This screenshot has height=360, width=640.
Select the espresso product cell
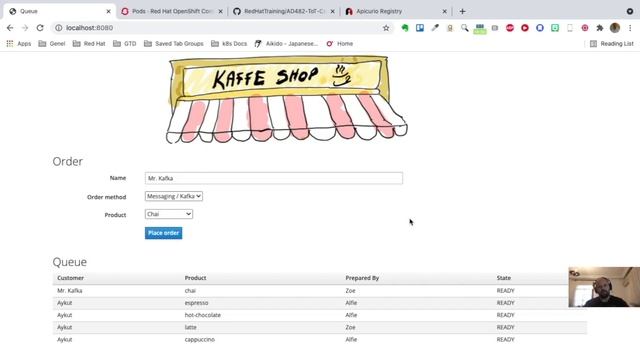pyautogui.click(x=196, y=303)
